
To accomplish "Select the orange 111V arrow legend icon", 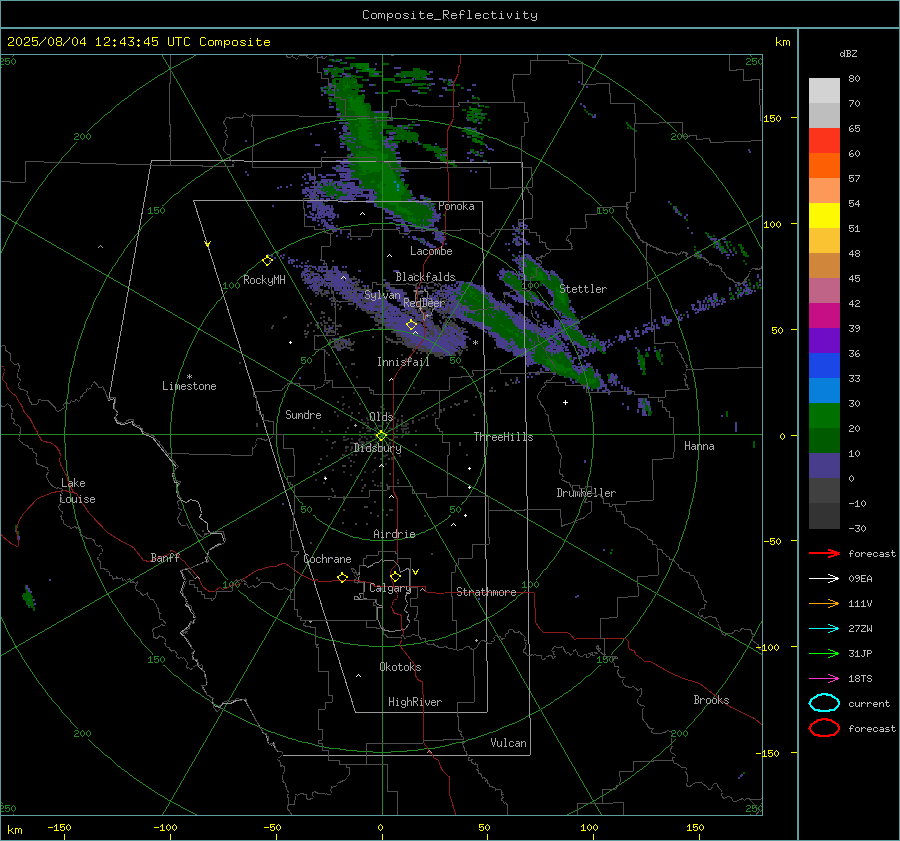I will [824, 603].
